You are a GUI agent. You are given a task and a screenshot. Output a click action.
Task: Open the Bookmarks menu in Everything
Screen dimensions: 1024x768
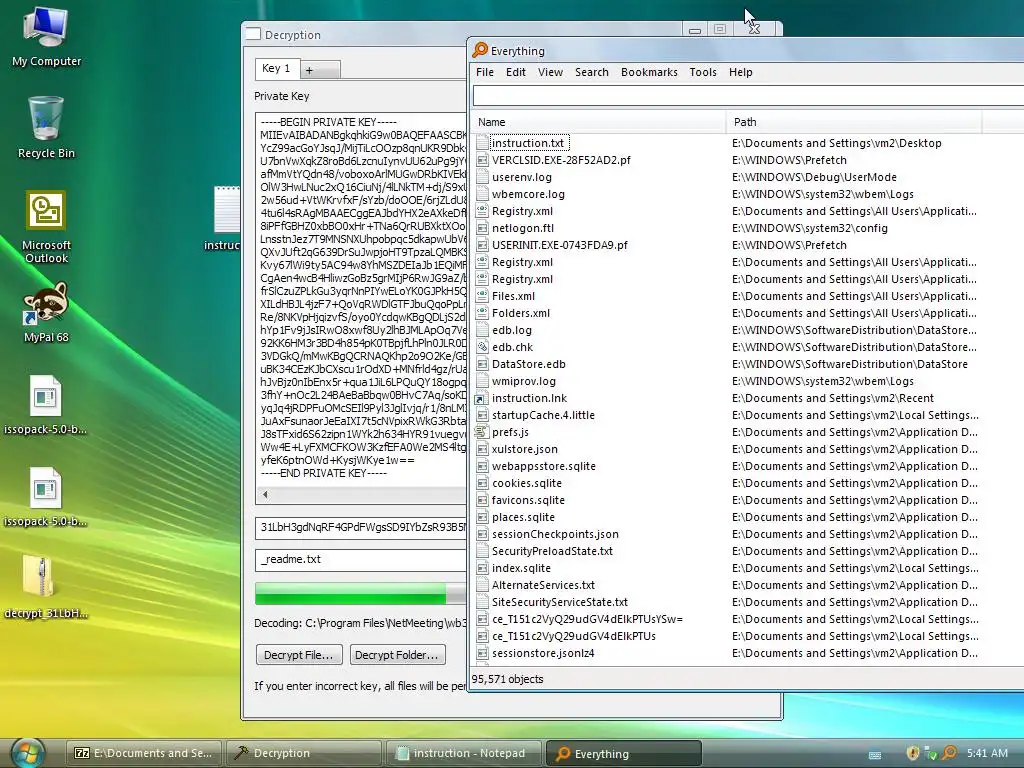649,72
